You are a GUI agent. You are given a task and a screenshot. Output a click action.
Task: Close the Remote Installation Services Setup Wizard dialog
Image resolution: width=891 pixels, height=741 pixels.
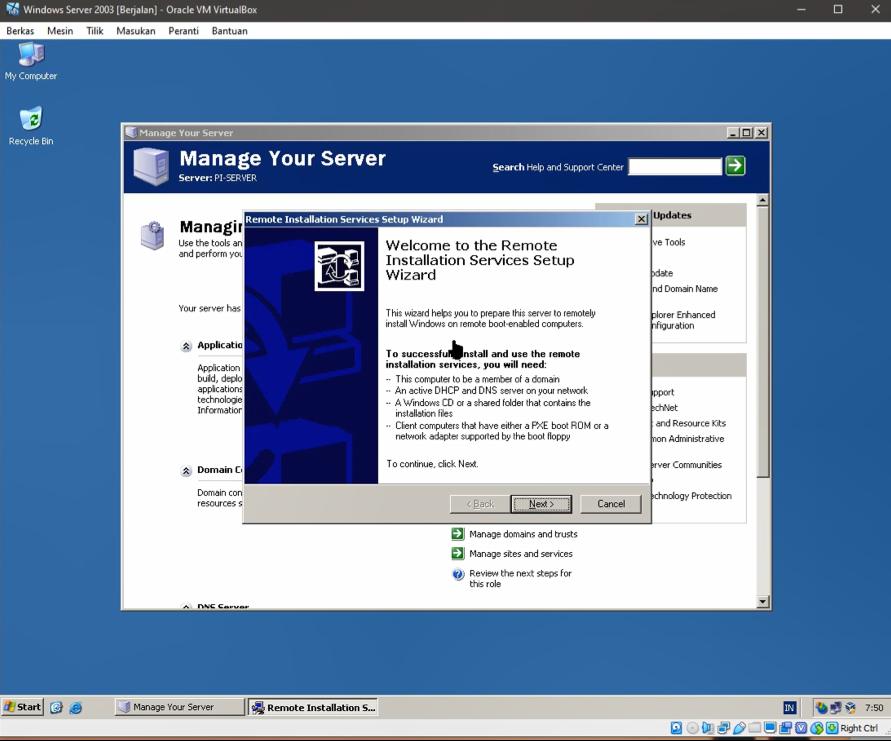pyautogui.click(x=641, y=219)
